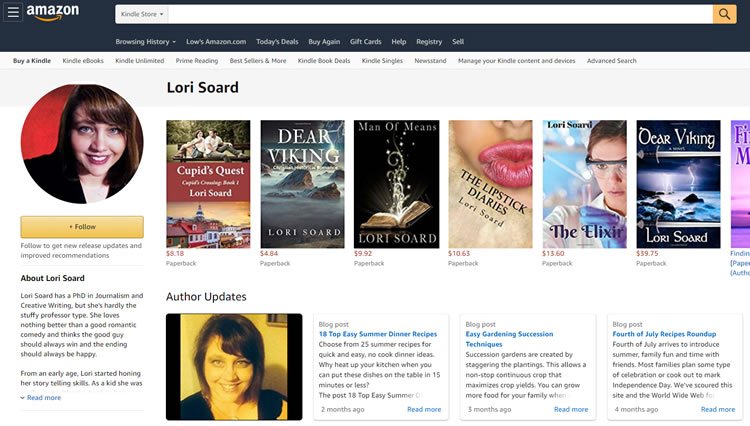750x426 pixels.
Task: Open Fourth of July Recipes Roundup post
Action: point(664,334)
